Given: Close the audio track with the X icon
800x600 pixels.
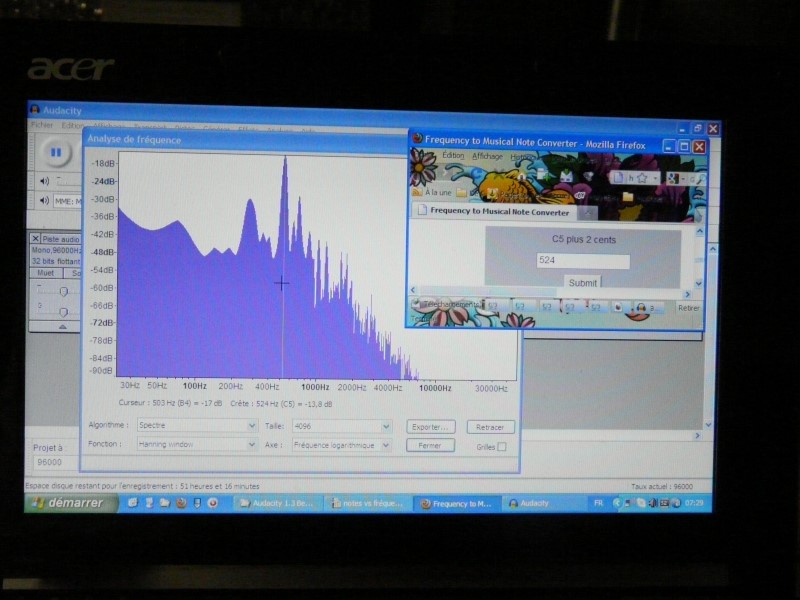Looking at the screenshot, I should pyautogui.click(x=36, y=239).
